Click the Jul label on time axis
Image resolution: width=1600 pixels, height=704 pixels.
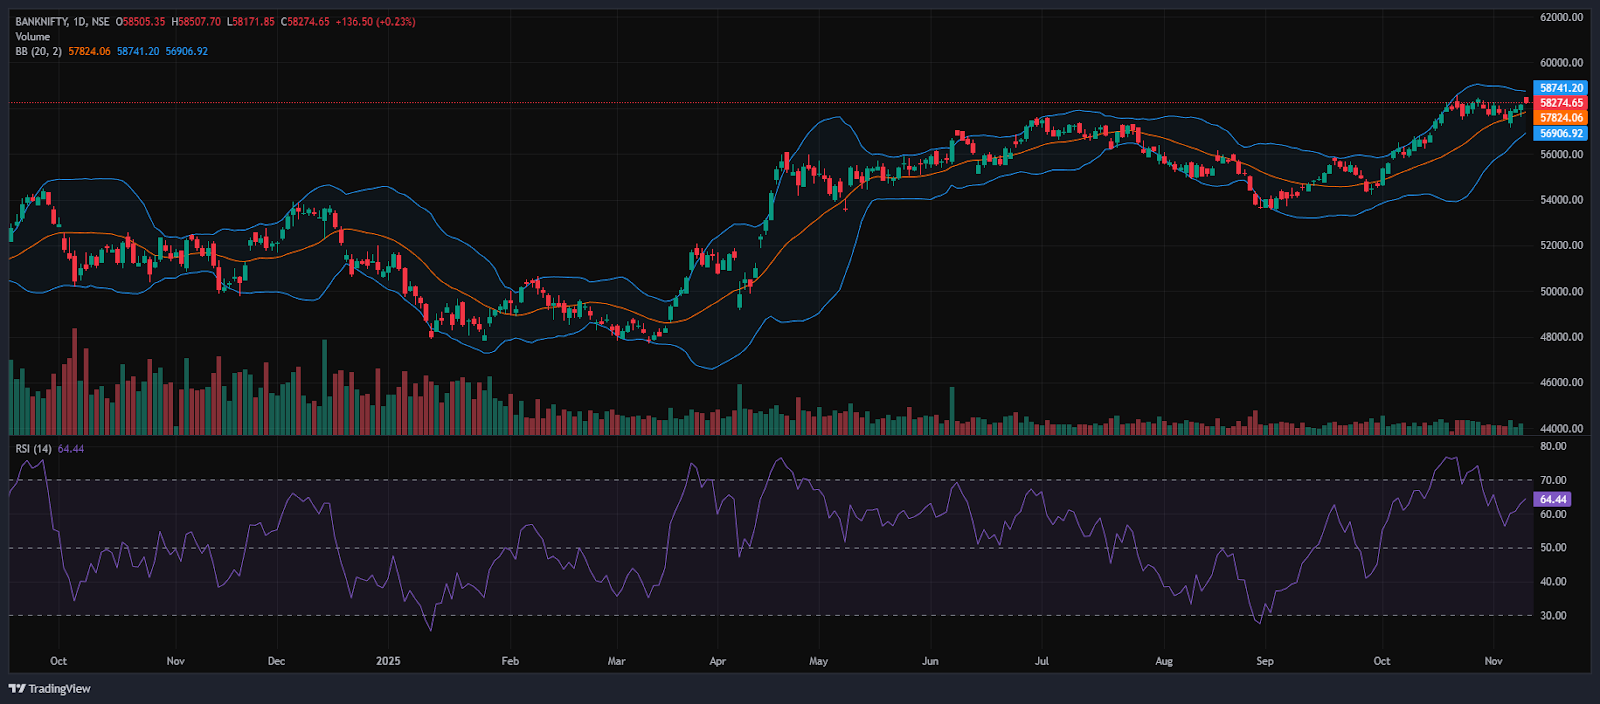click(x=1042, y=661)
